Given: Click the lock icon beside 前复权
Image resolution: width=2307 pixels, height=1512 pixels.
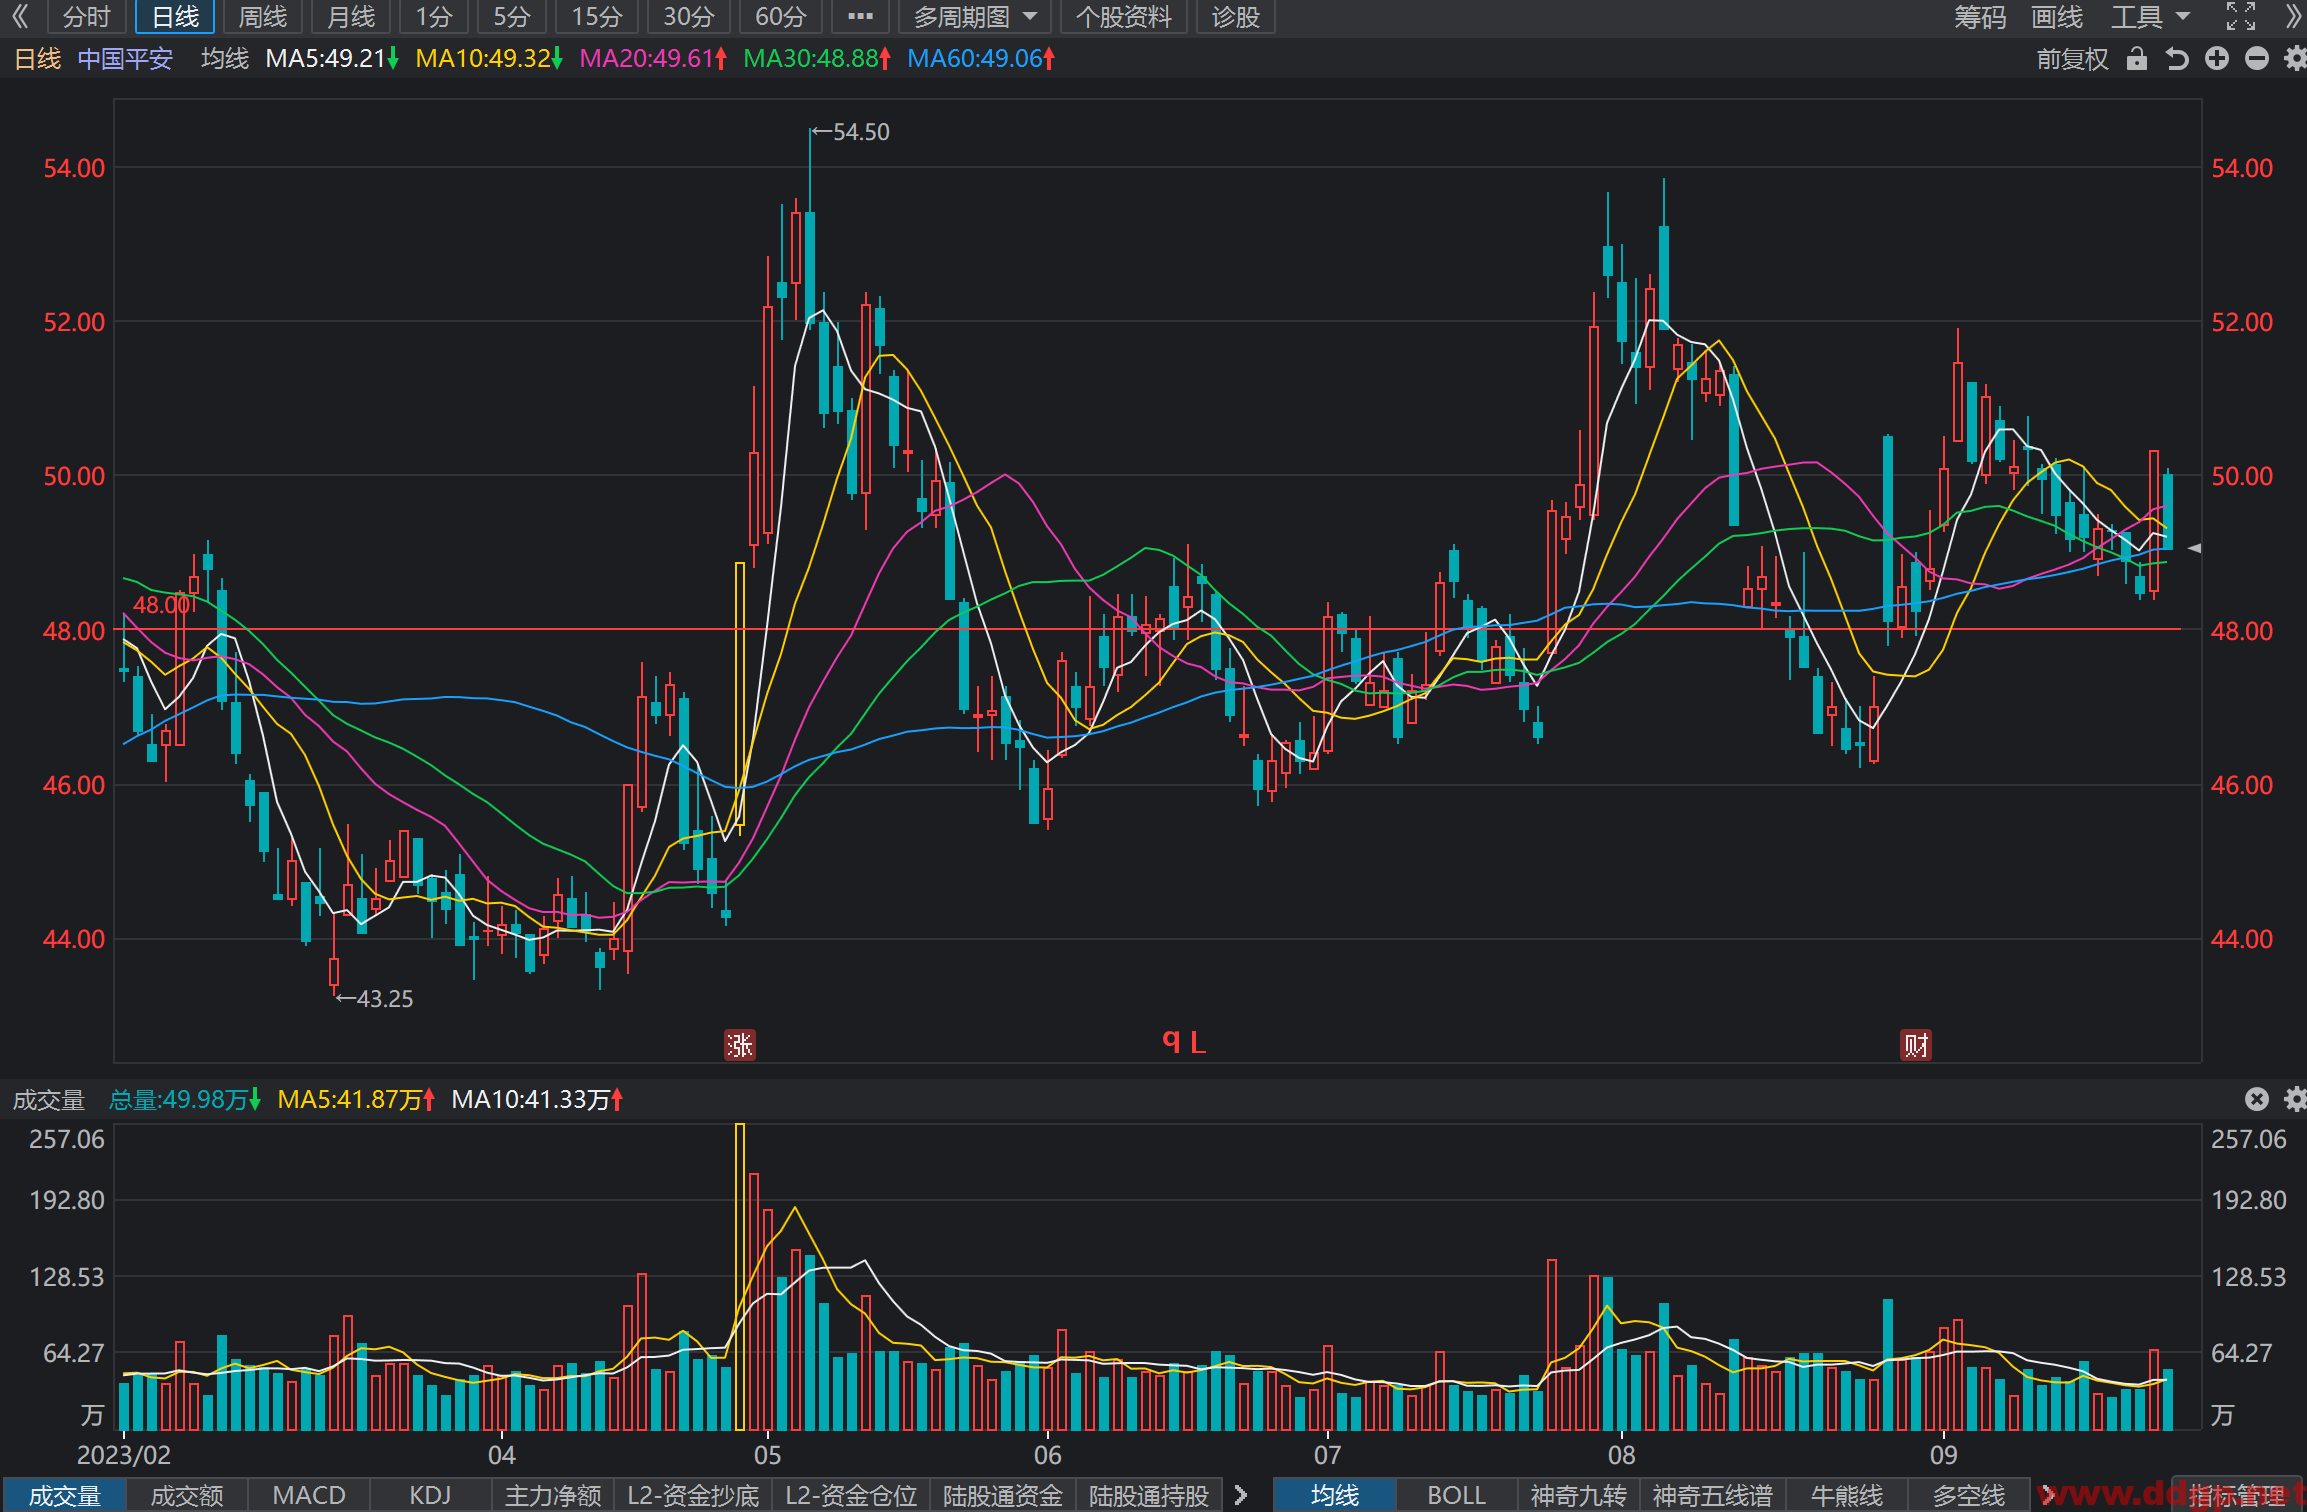Looking at the screenshot, I should (x=2137, y=59).
